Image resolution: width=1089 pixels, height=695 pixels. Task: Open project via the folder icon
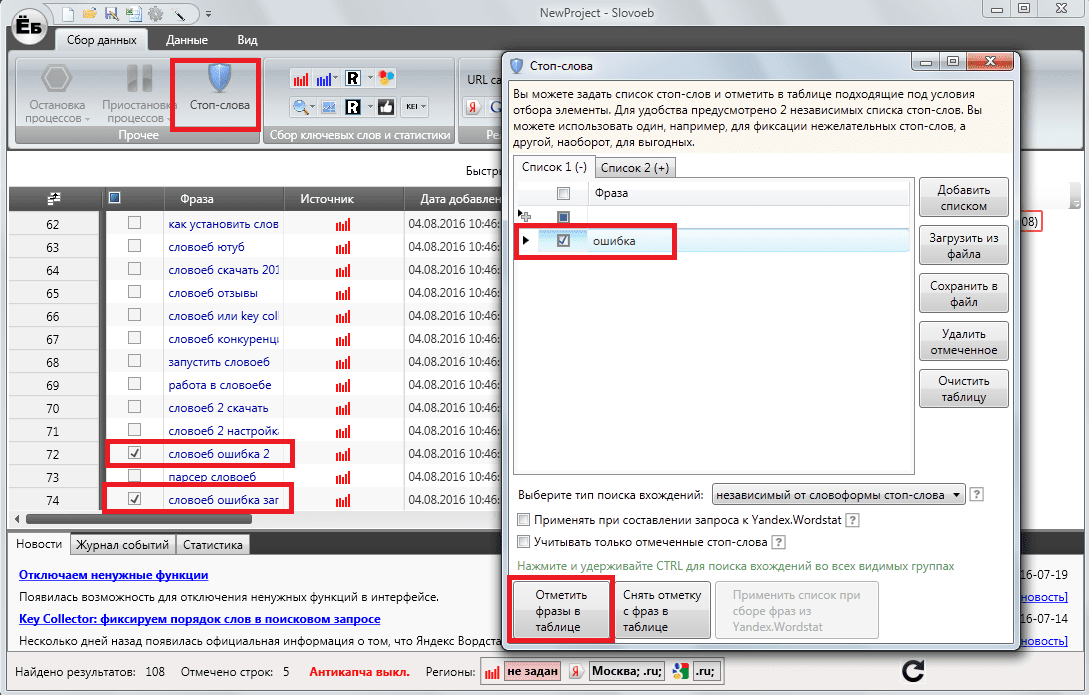click(x=89, y=13)
